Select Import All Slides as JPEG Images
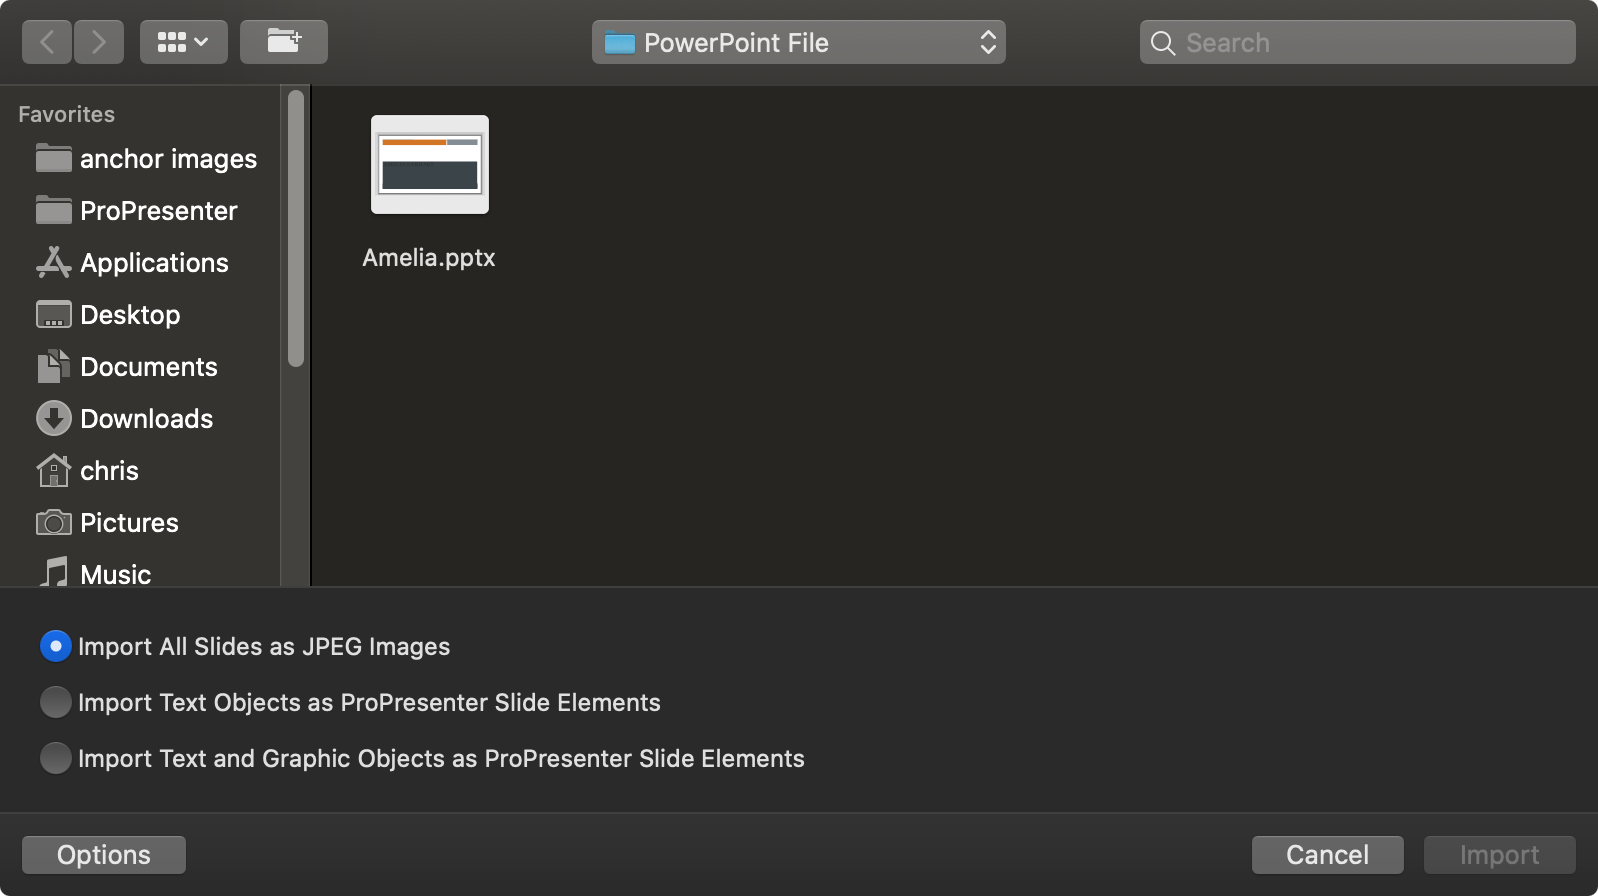Screen dimensions: 1598x896 (56, 647)
